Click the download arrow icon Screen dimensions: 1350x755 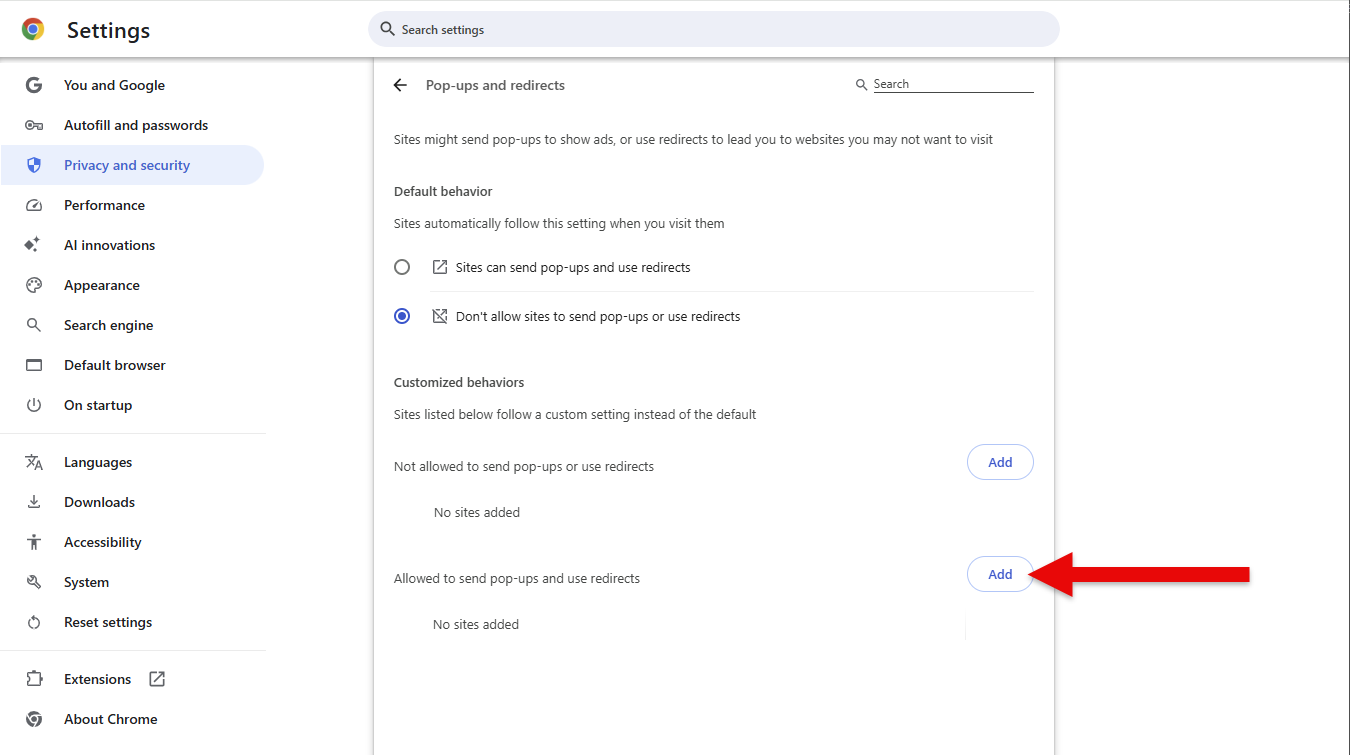[x=34, y=502]
